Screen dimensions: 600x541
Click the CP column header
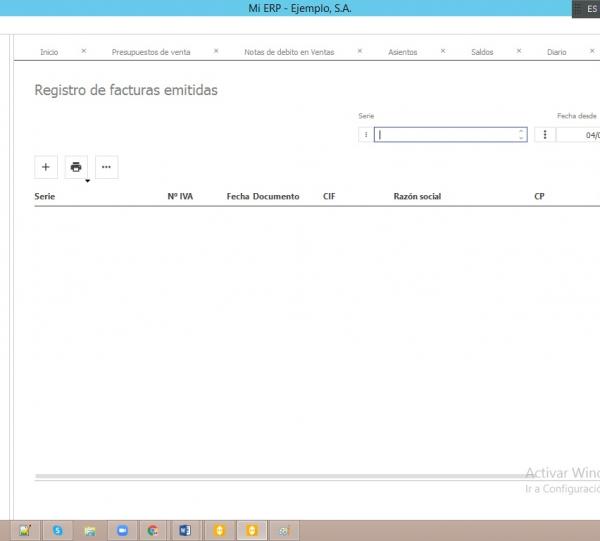539,196
